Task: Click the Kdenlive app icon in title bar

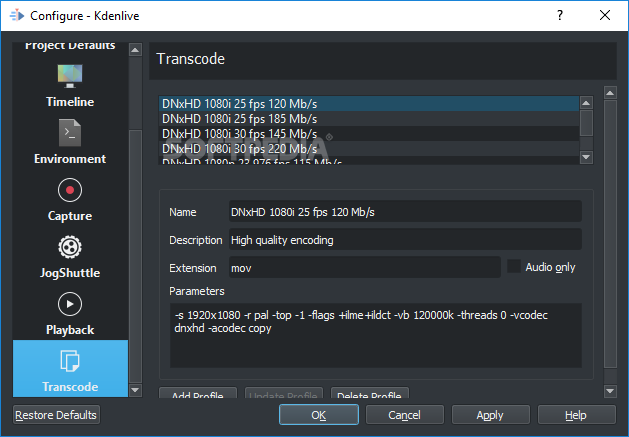Action: point(17,16)
